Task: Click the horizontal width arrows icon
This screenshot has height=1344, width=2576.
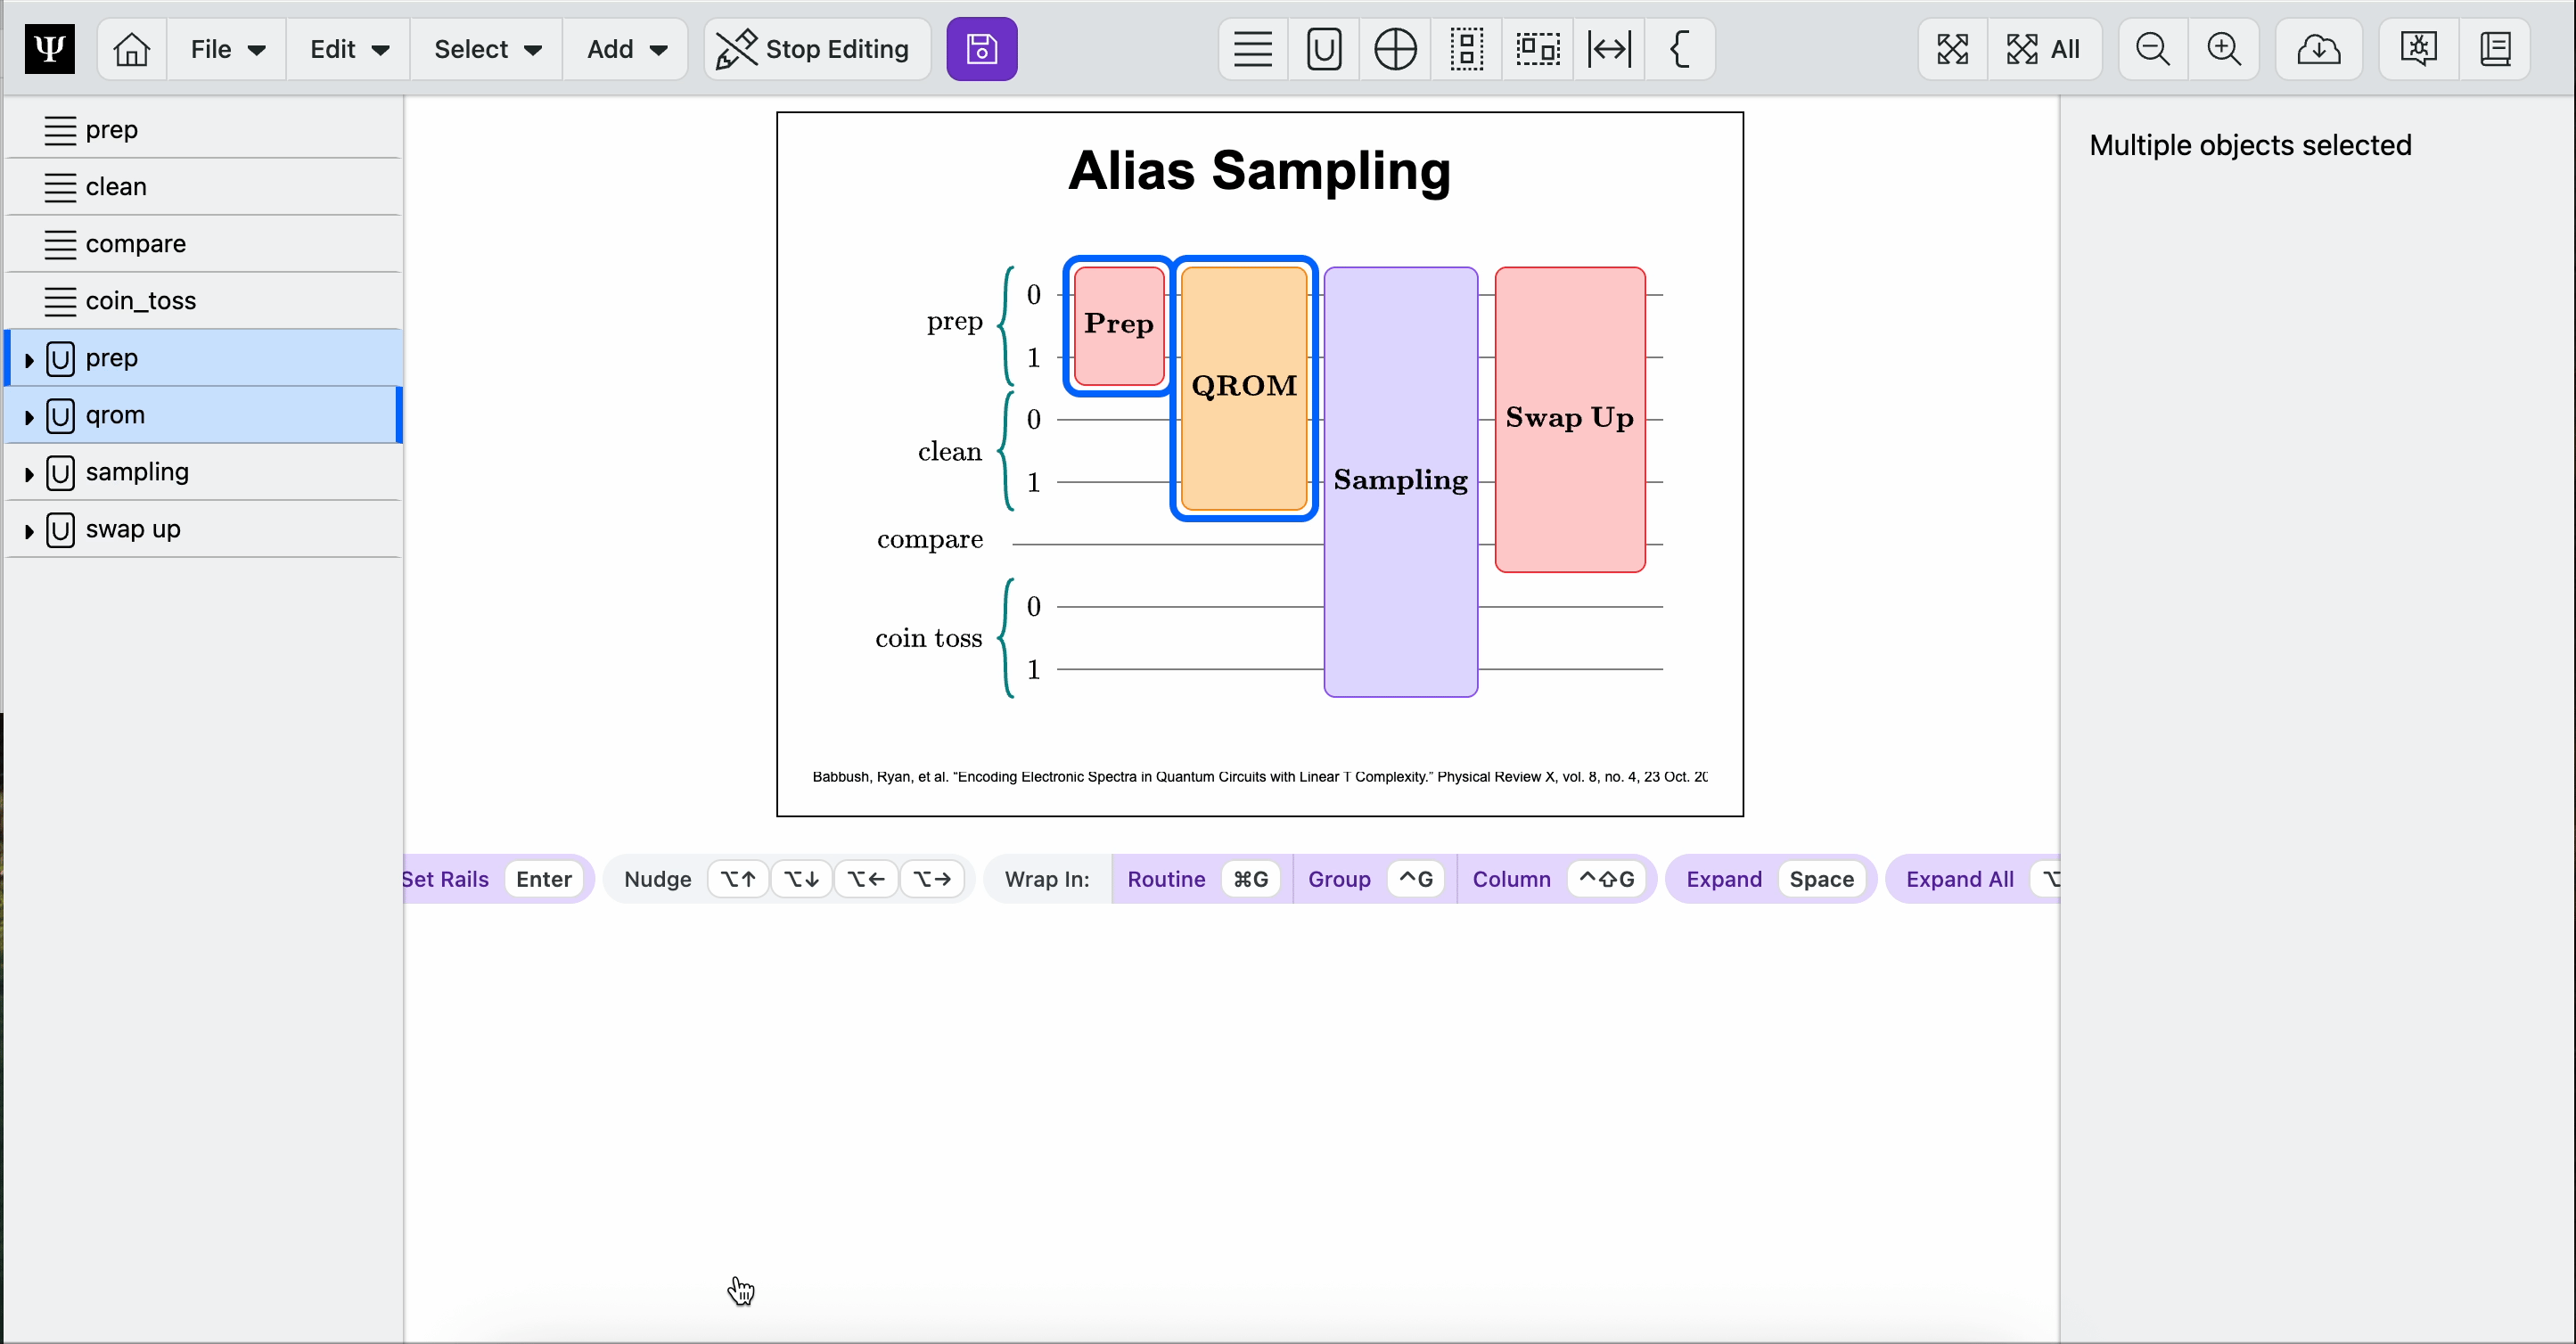Action: [x=1609, y=49]
